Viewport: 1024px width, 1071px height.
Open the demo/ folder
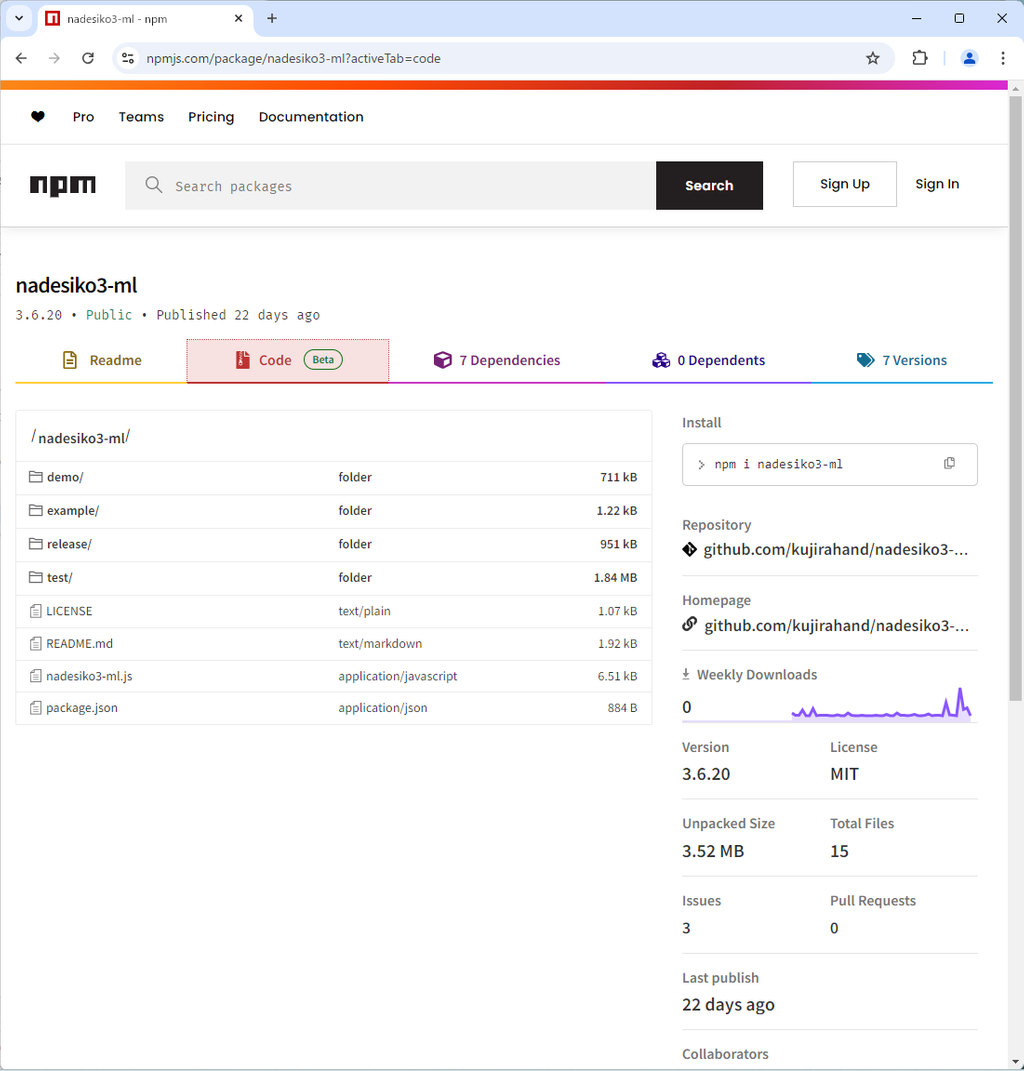click(x=65, y=477)
